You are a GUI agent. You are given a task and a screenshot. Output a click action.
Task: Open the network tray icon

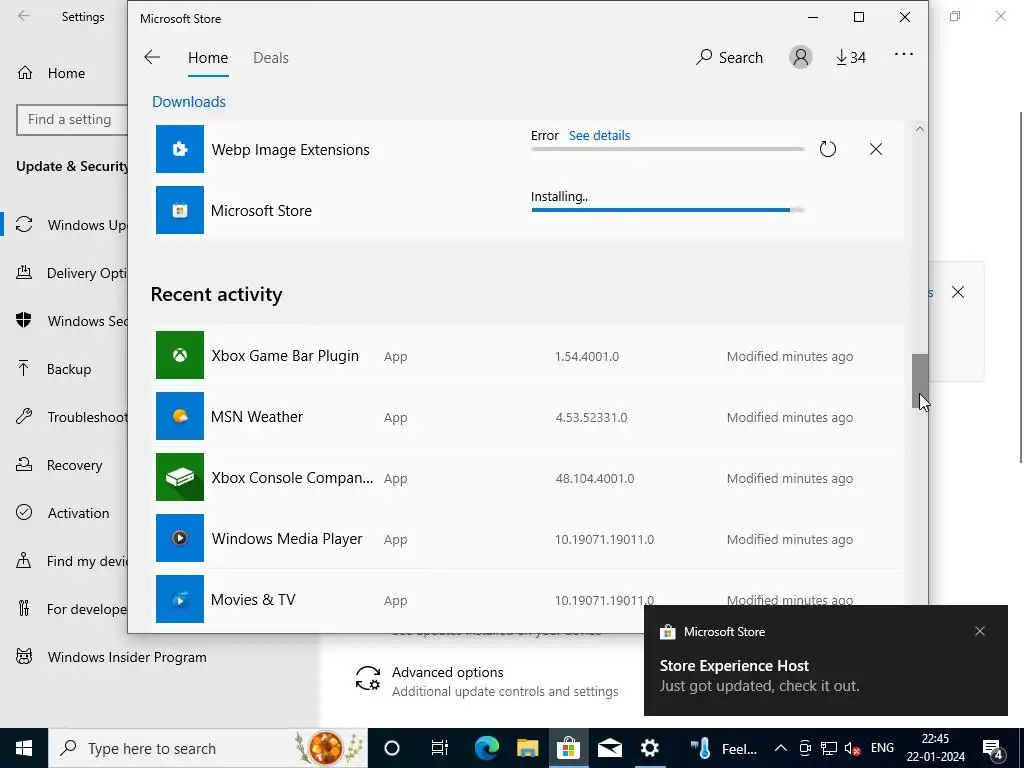(829, 748)
